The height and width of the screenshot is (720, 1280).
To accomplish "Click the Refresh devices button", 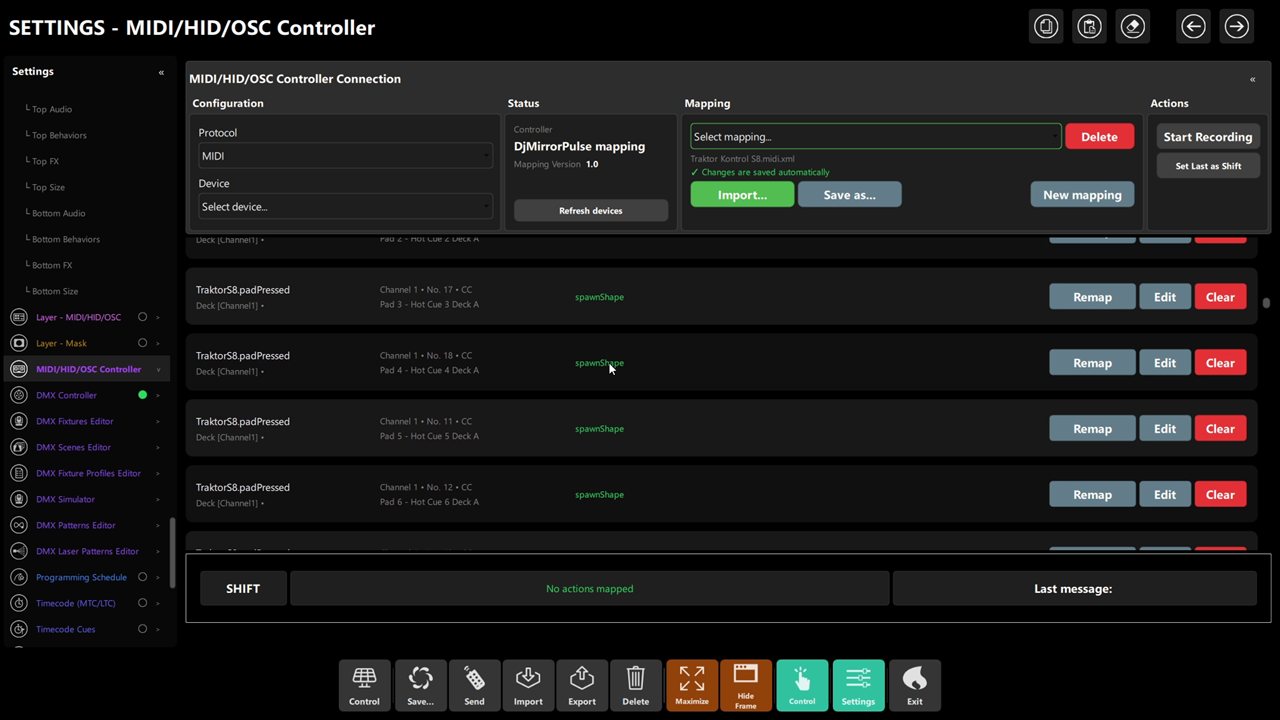I will [x=591, y=211].
